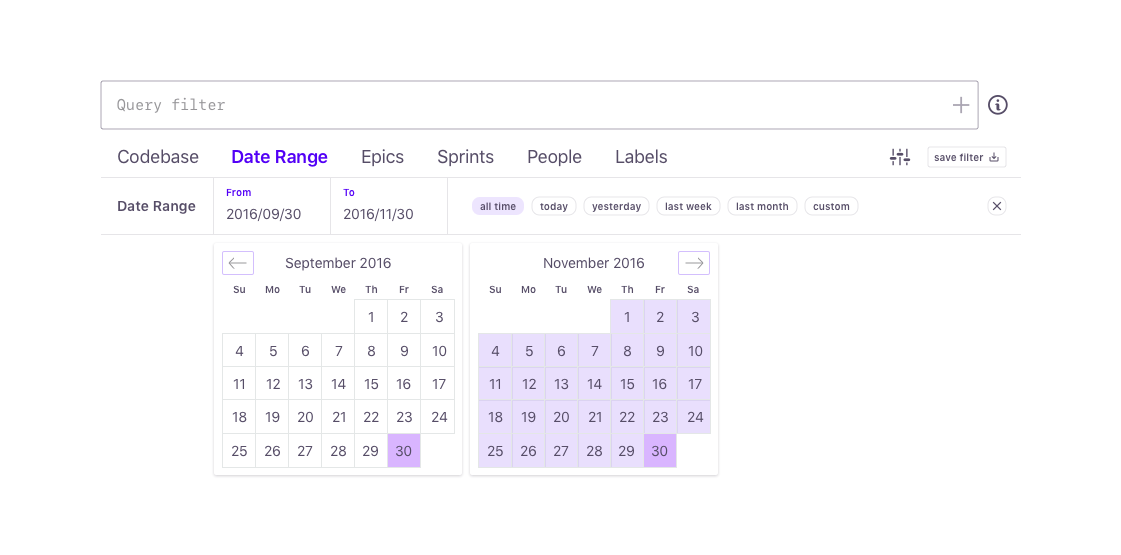Click highlighted November 30 date cell
Screen dimensions: 1121x555
coord(660,451)
